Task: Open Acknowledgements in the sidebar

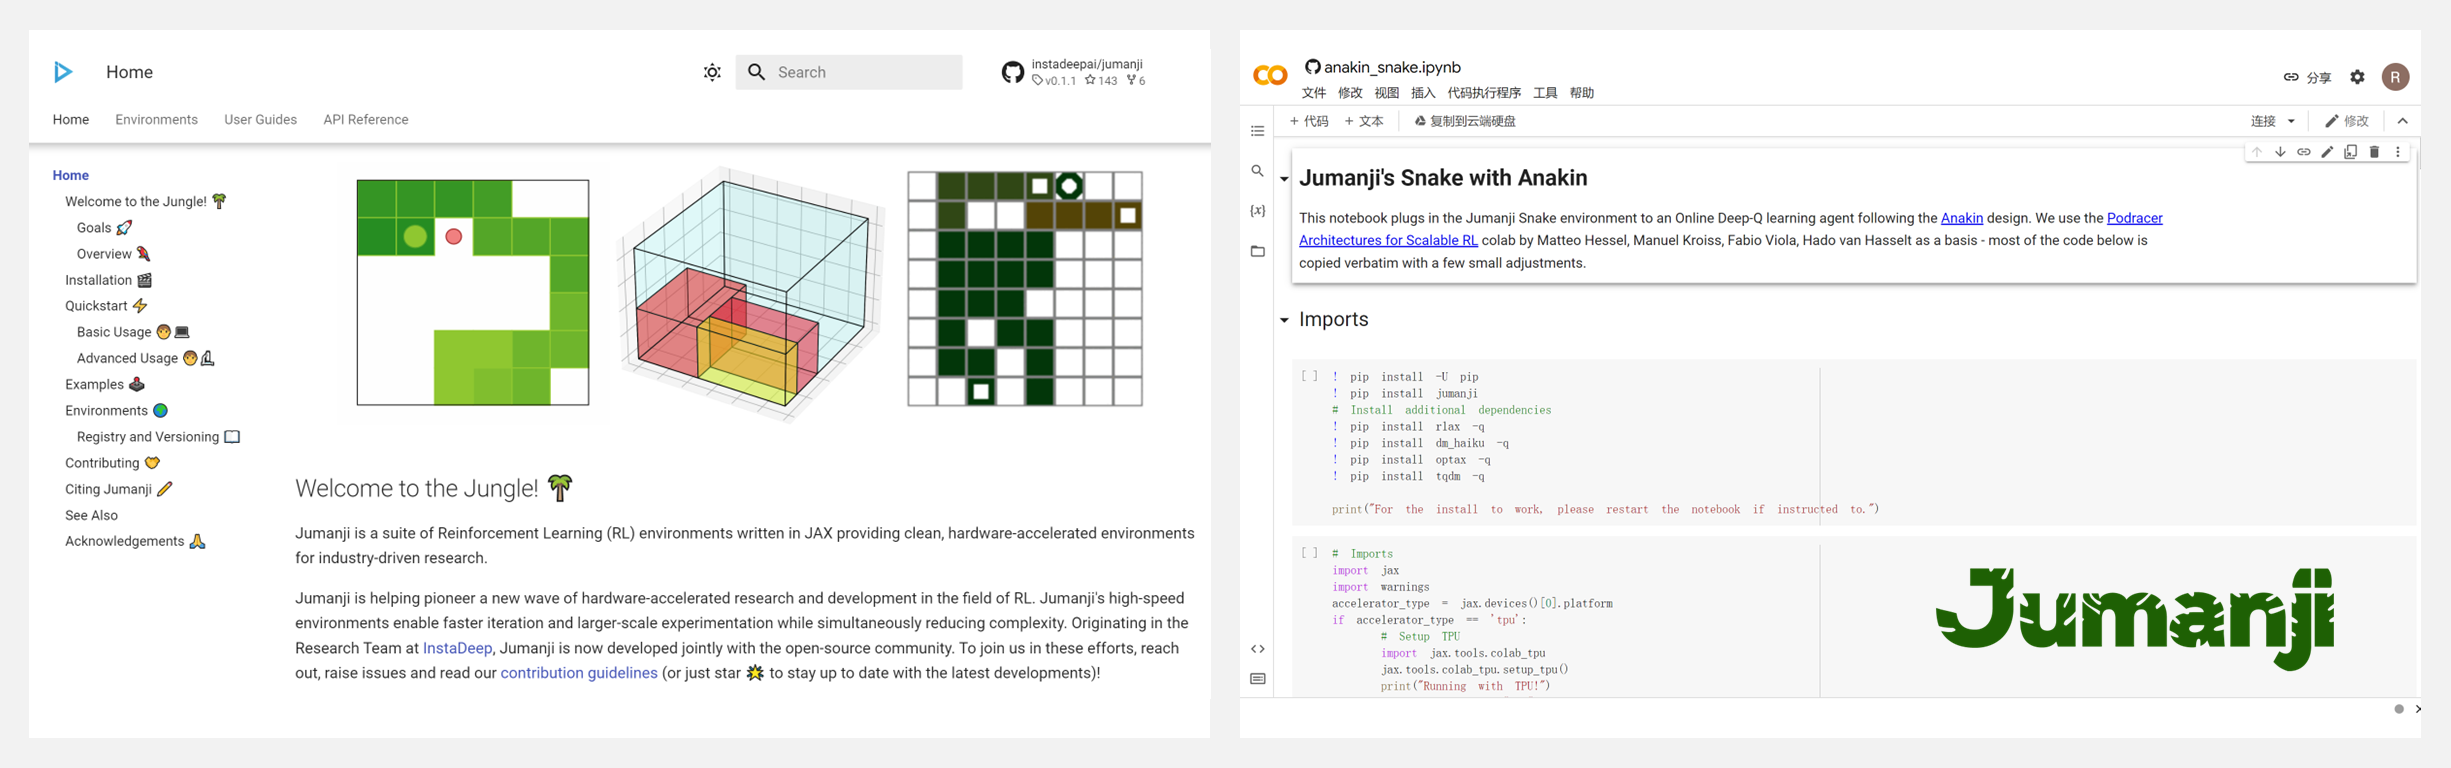Action: tap(135, 541)
